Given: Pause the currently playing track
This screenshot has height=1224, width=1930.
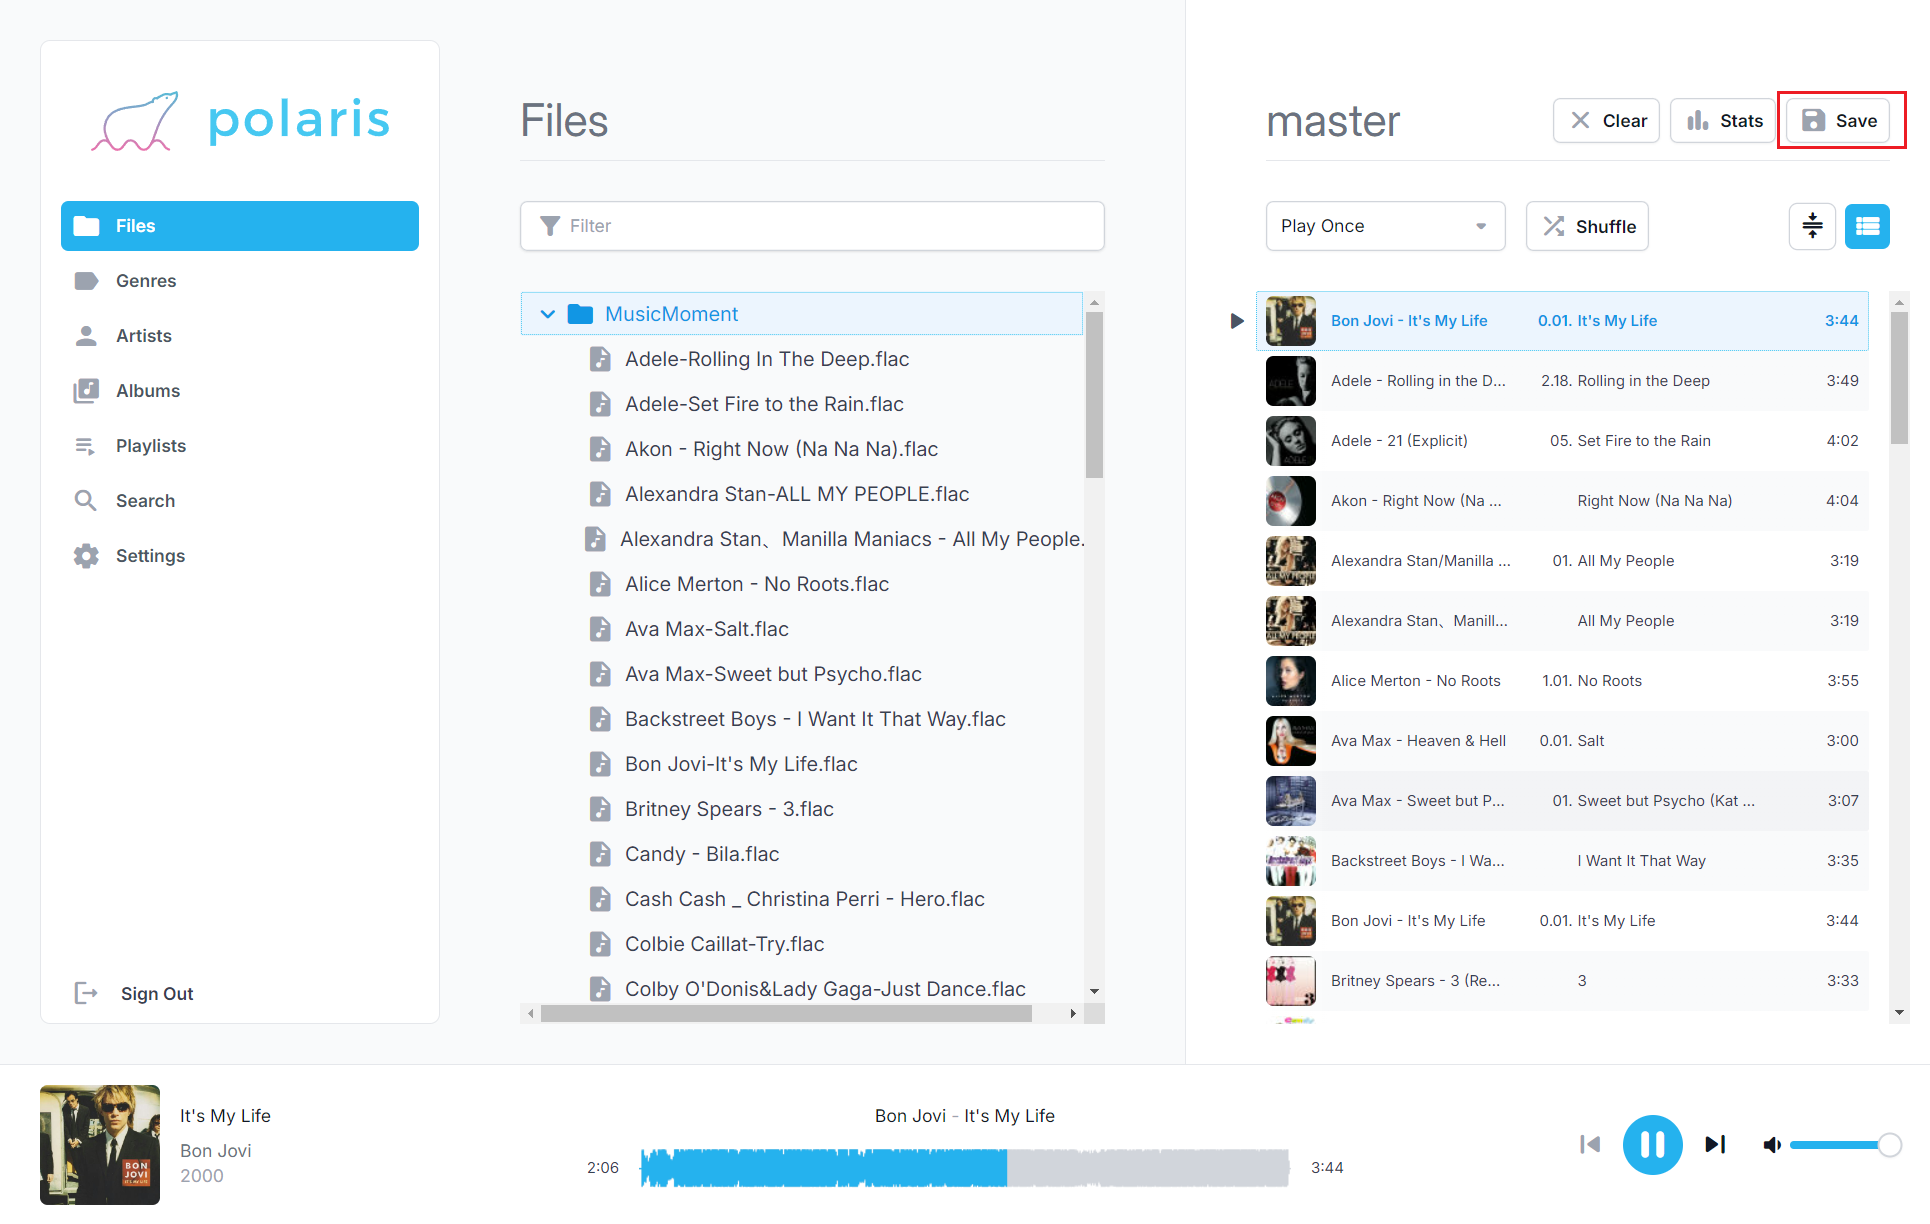Looking at the screenshot, I should [x=1652, y=1144].
